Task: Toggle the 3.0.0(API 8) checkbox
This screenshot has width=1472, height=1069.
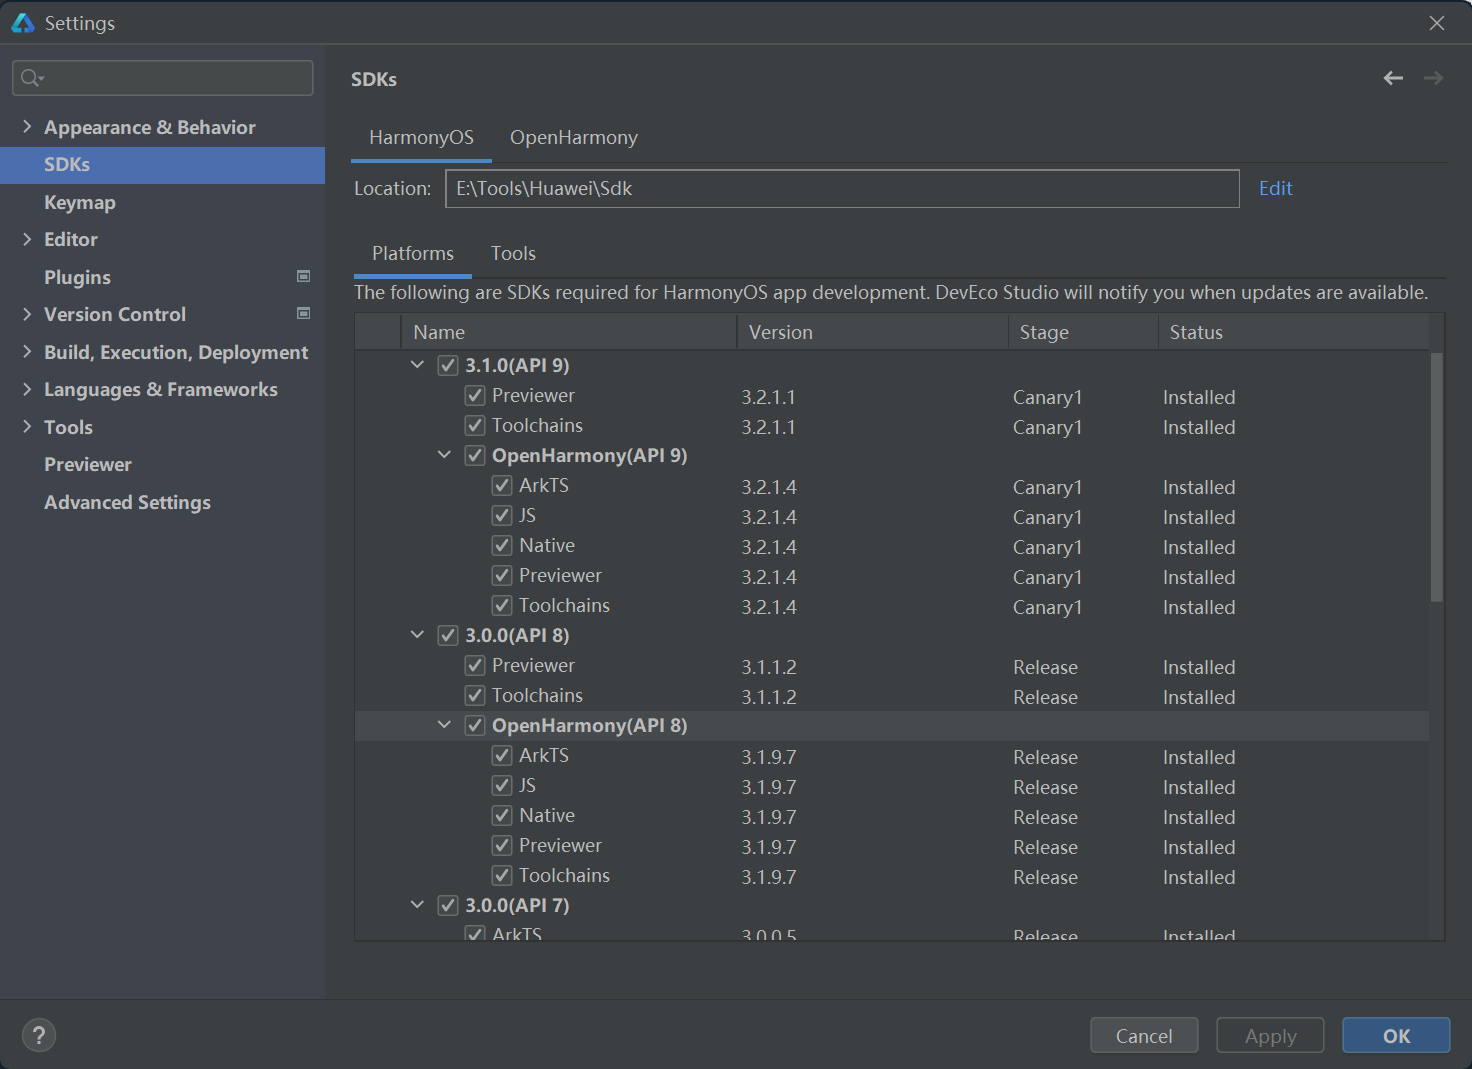Action: coord(448,636)
